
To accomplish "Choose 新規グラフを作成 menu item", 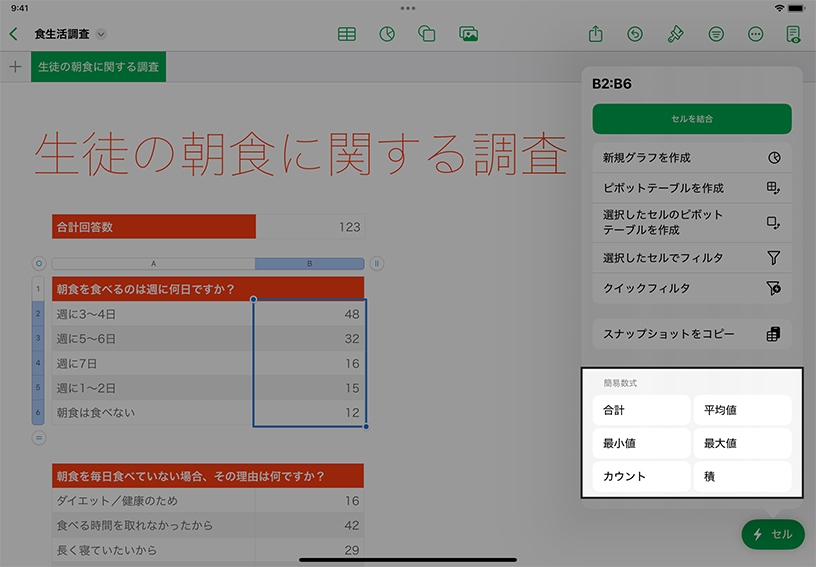I will pyautogui.click(x=691, y=158).
